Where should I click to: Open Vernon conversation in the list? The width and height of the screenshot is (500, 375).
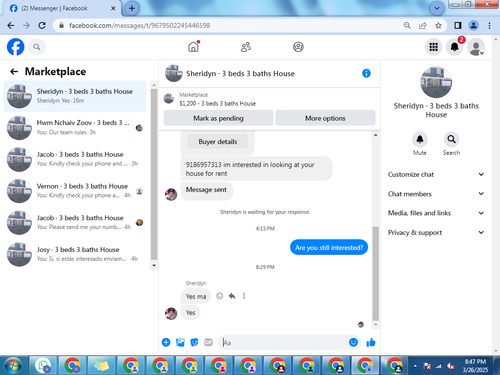coord(75,191)
